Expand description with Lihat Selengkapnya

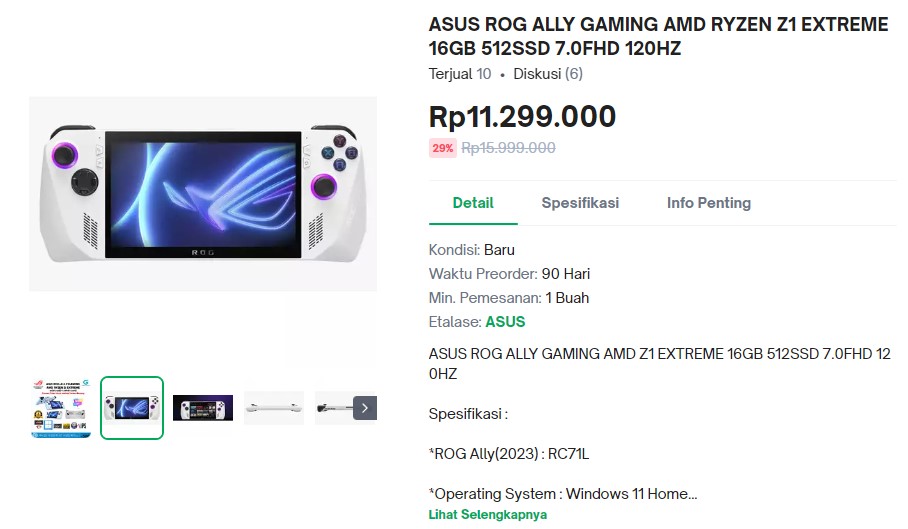click(488, 515)
